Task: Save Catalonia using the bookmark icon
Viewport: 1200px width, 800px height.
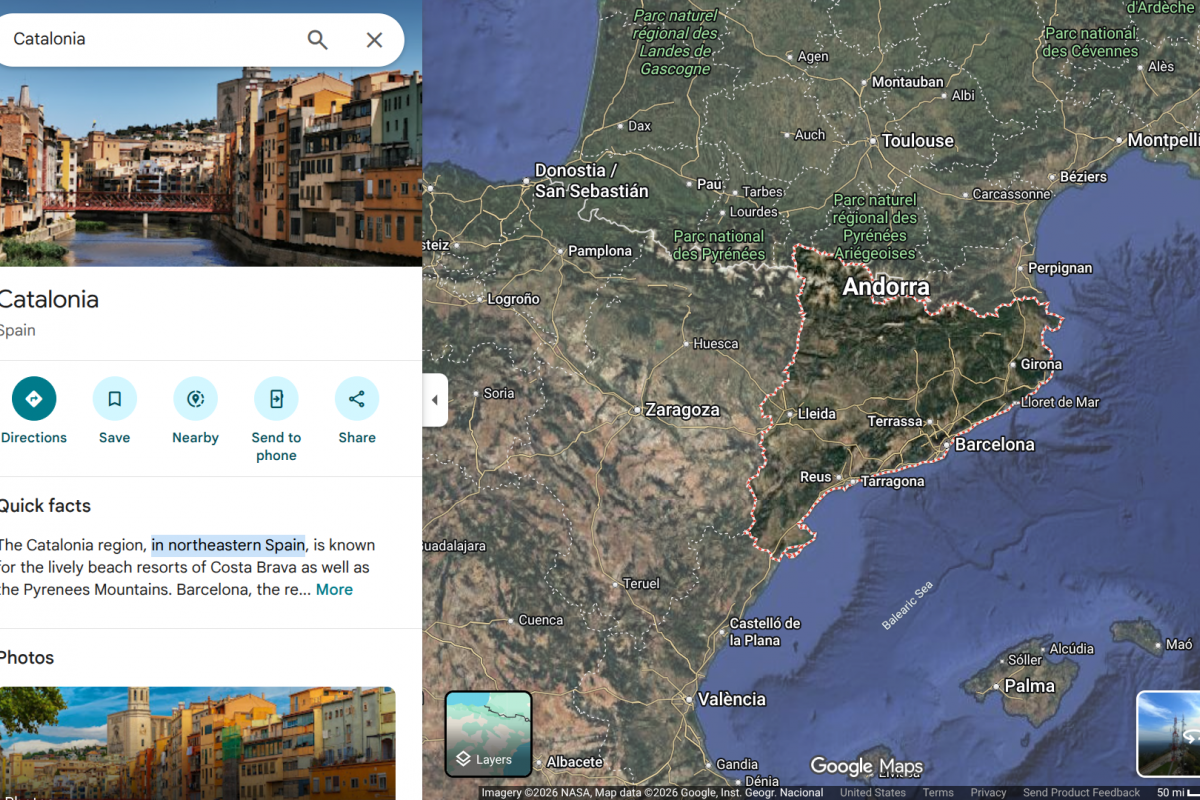Action: click(114, 398)
